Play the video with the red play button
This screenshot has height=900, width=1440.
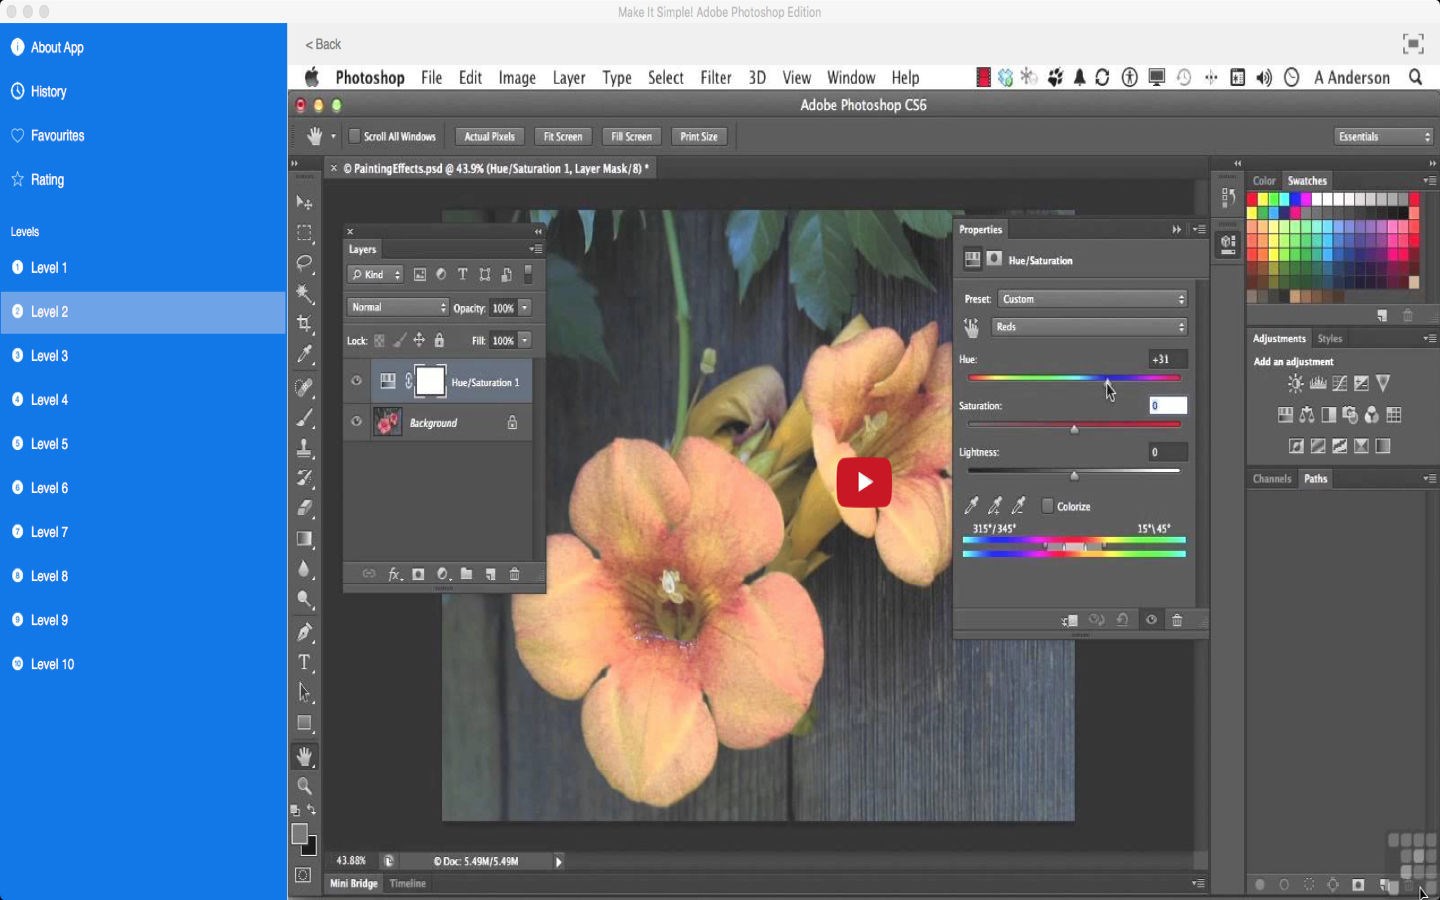(x=864, y=482)
